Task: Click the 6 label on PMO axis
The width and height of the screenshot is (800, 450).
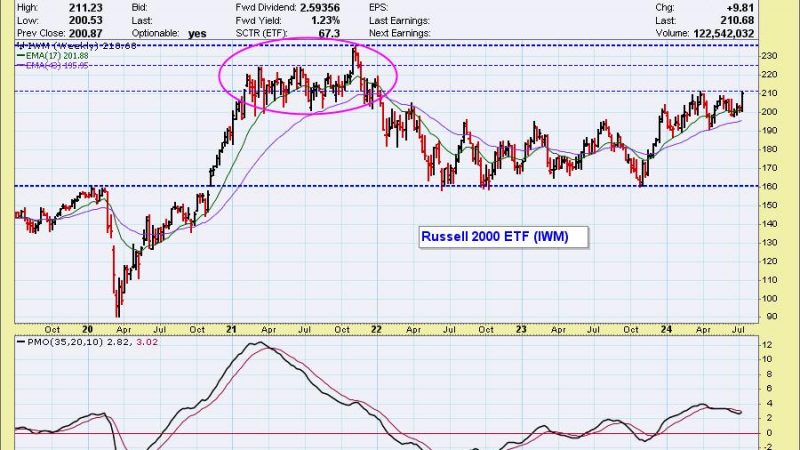Action: coord(769,389)
